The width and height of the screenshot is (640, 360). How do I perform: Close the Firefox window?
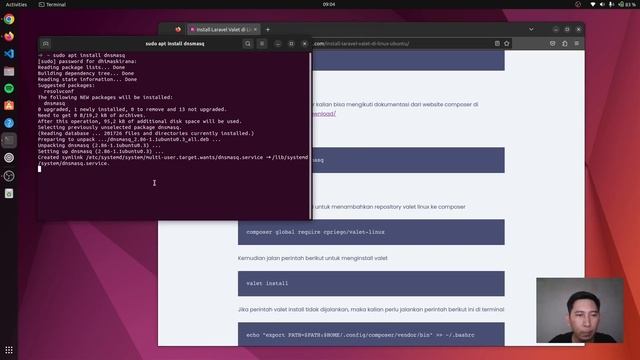578,29
